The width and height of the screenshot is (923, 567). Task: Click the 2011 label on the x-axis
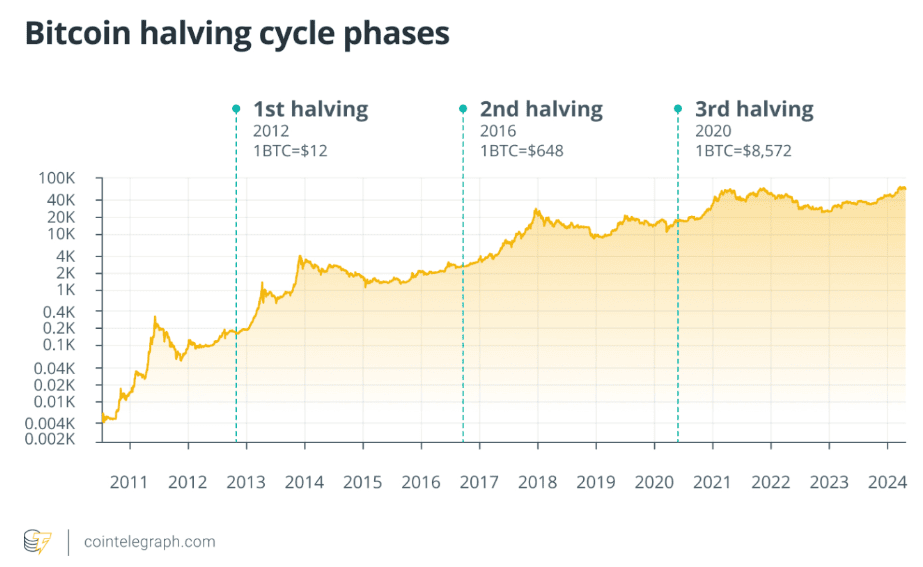click(x=129, y=482)
